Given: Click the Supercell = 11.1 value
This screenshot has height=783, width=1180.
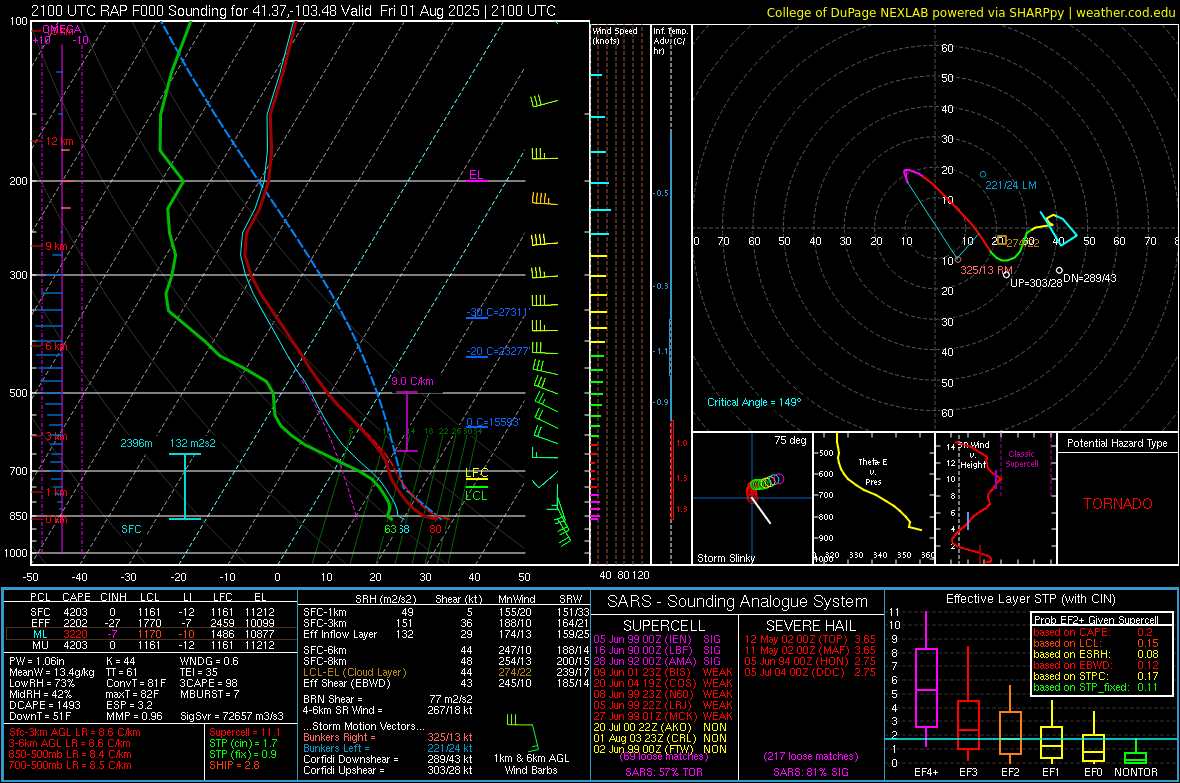Looking at the screenshot, I should click(245, 732).
